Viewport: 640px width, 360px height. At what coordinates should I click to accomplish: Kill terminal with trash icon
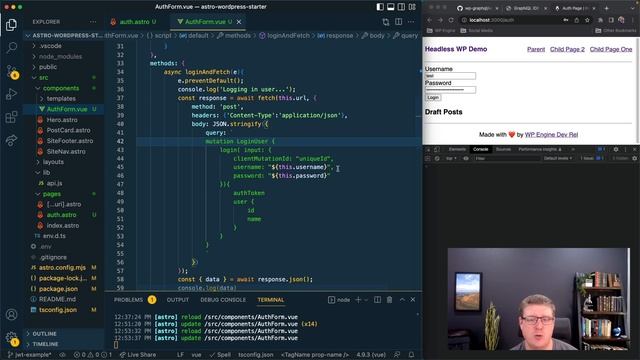[389, 300]
